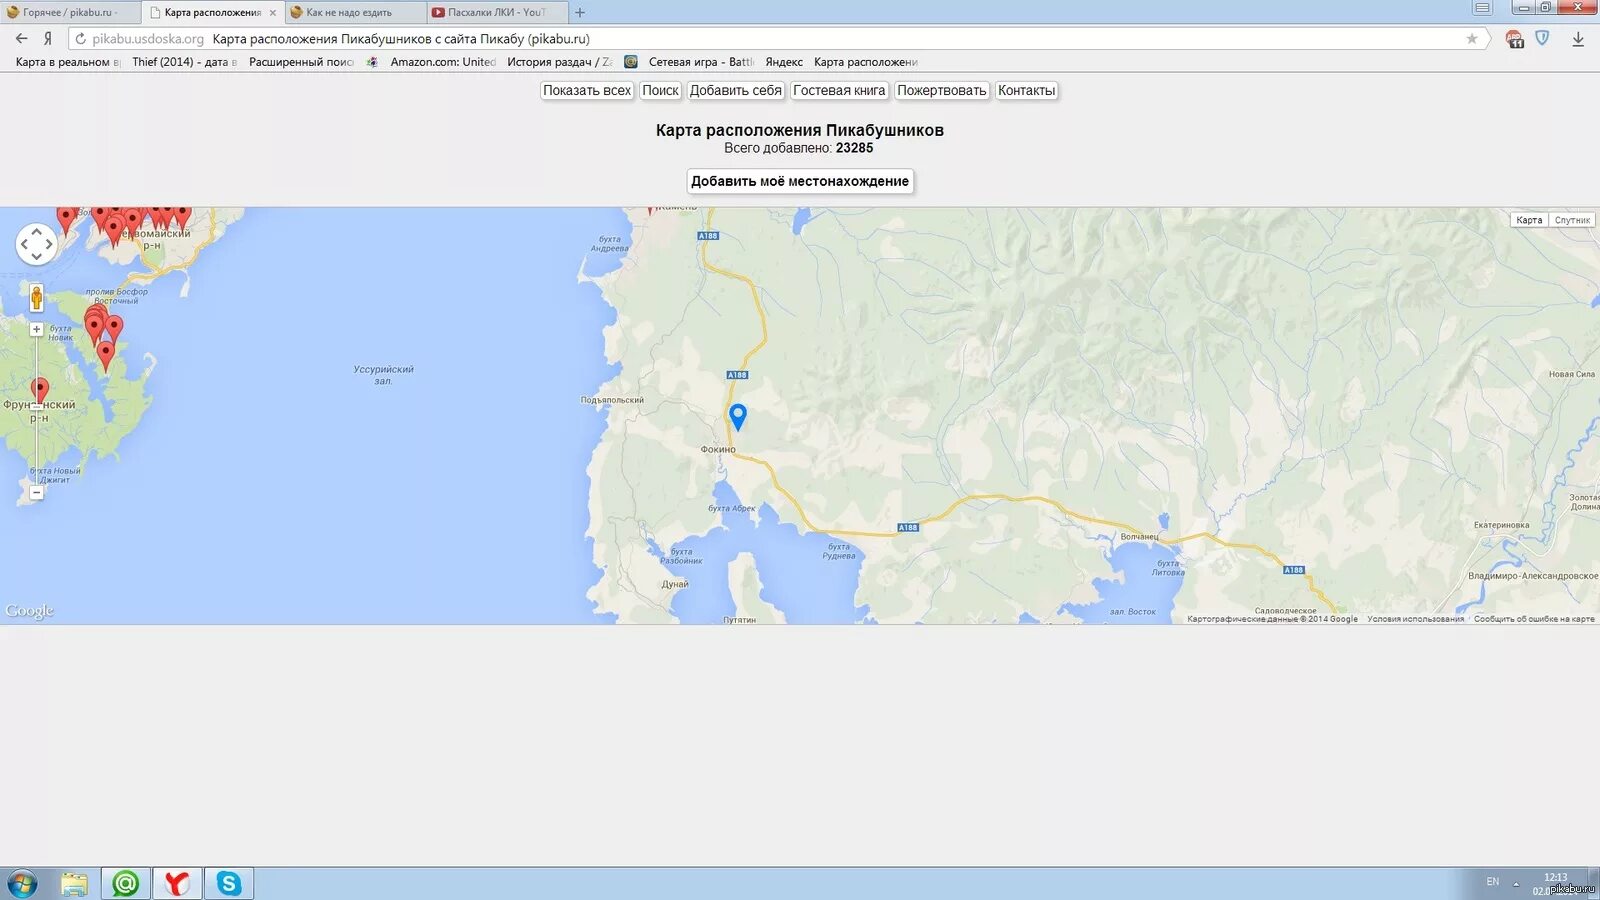The image size is (1600, 900).
Task: Click the small icon bookmark before Amazon.com
Action: [372, 62]
